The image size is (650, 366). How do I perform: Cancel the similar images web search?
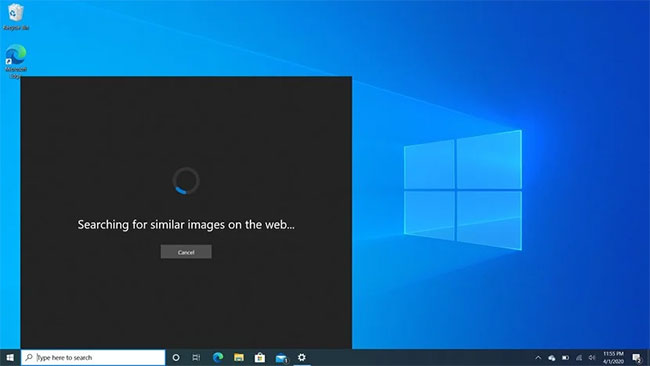point(186,252)
